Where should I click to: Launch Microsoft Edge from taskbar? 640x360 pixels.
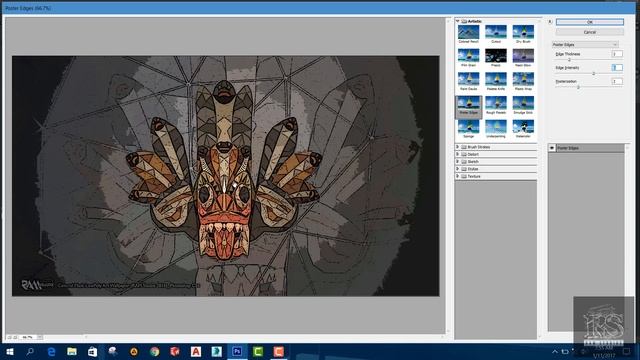[51, 351]
